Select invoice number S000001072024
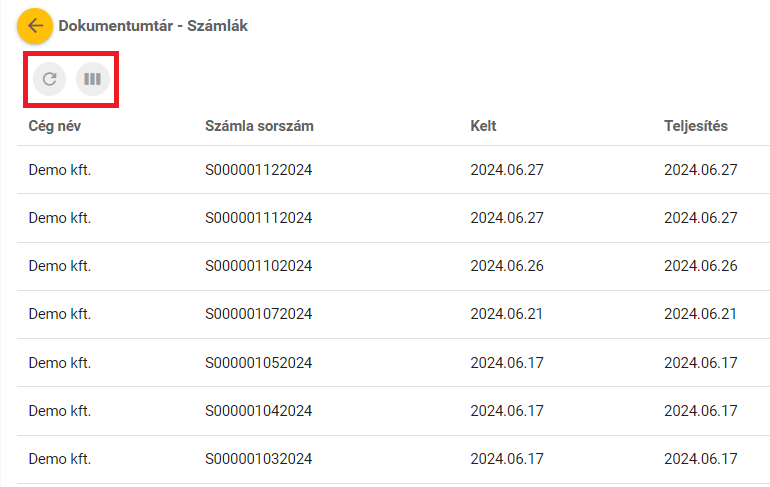The image size is (770, 487). 259,314
